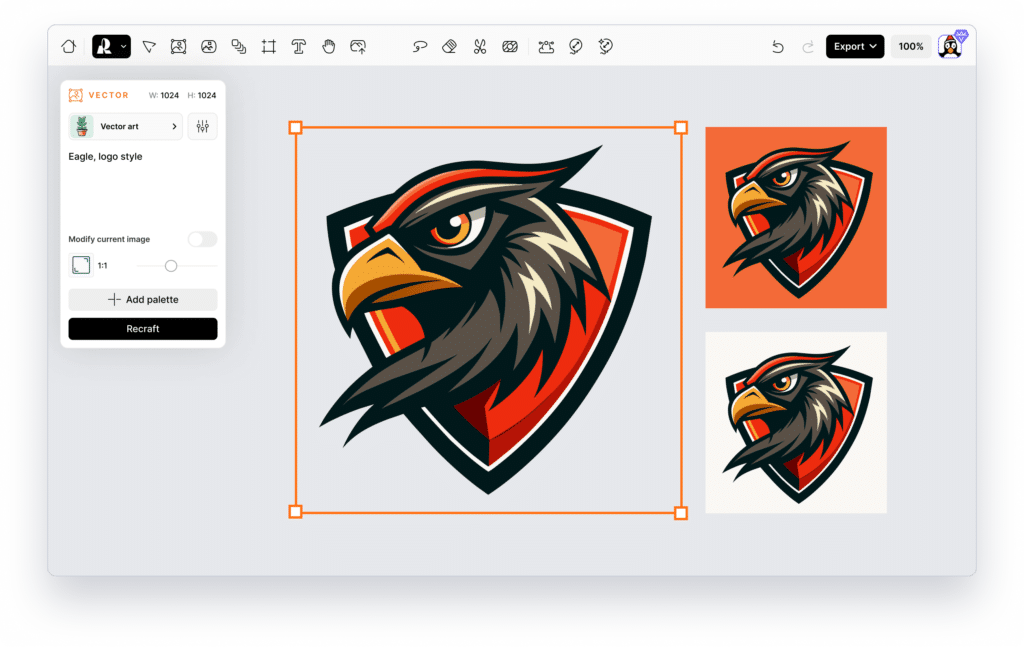Use the Scissors cut tool
This screenshot has height=647, width=1024.
[x=478, y=46]
